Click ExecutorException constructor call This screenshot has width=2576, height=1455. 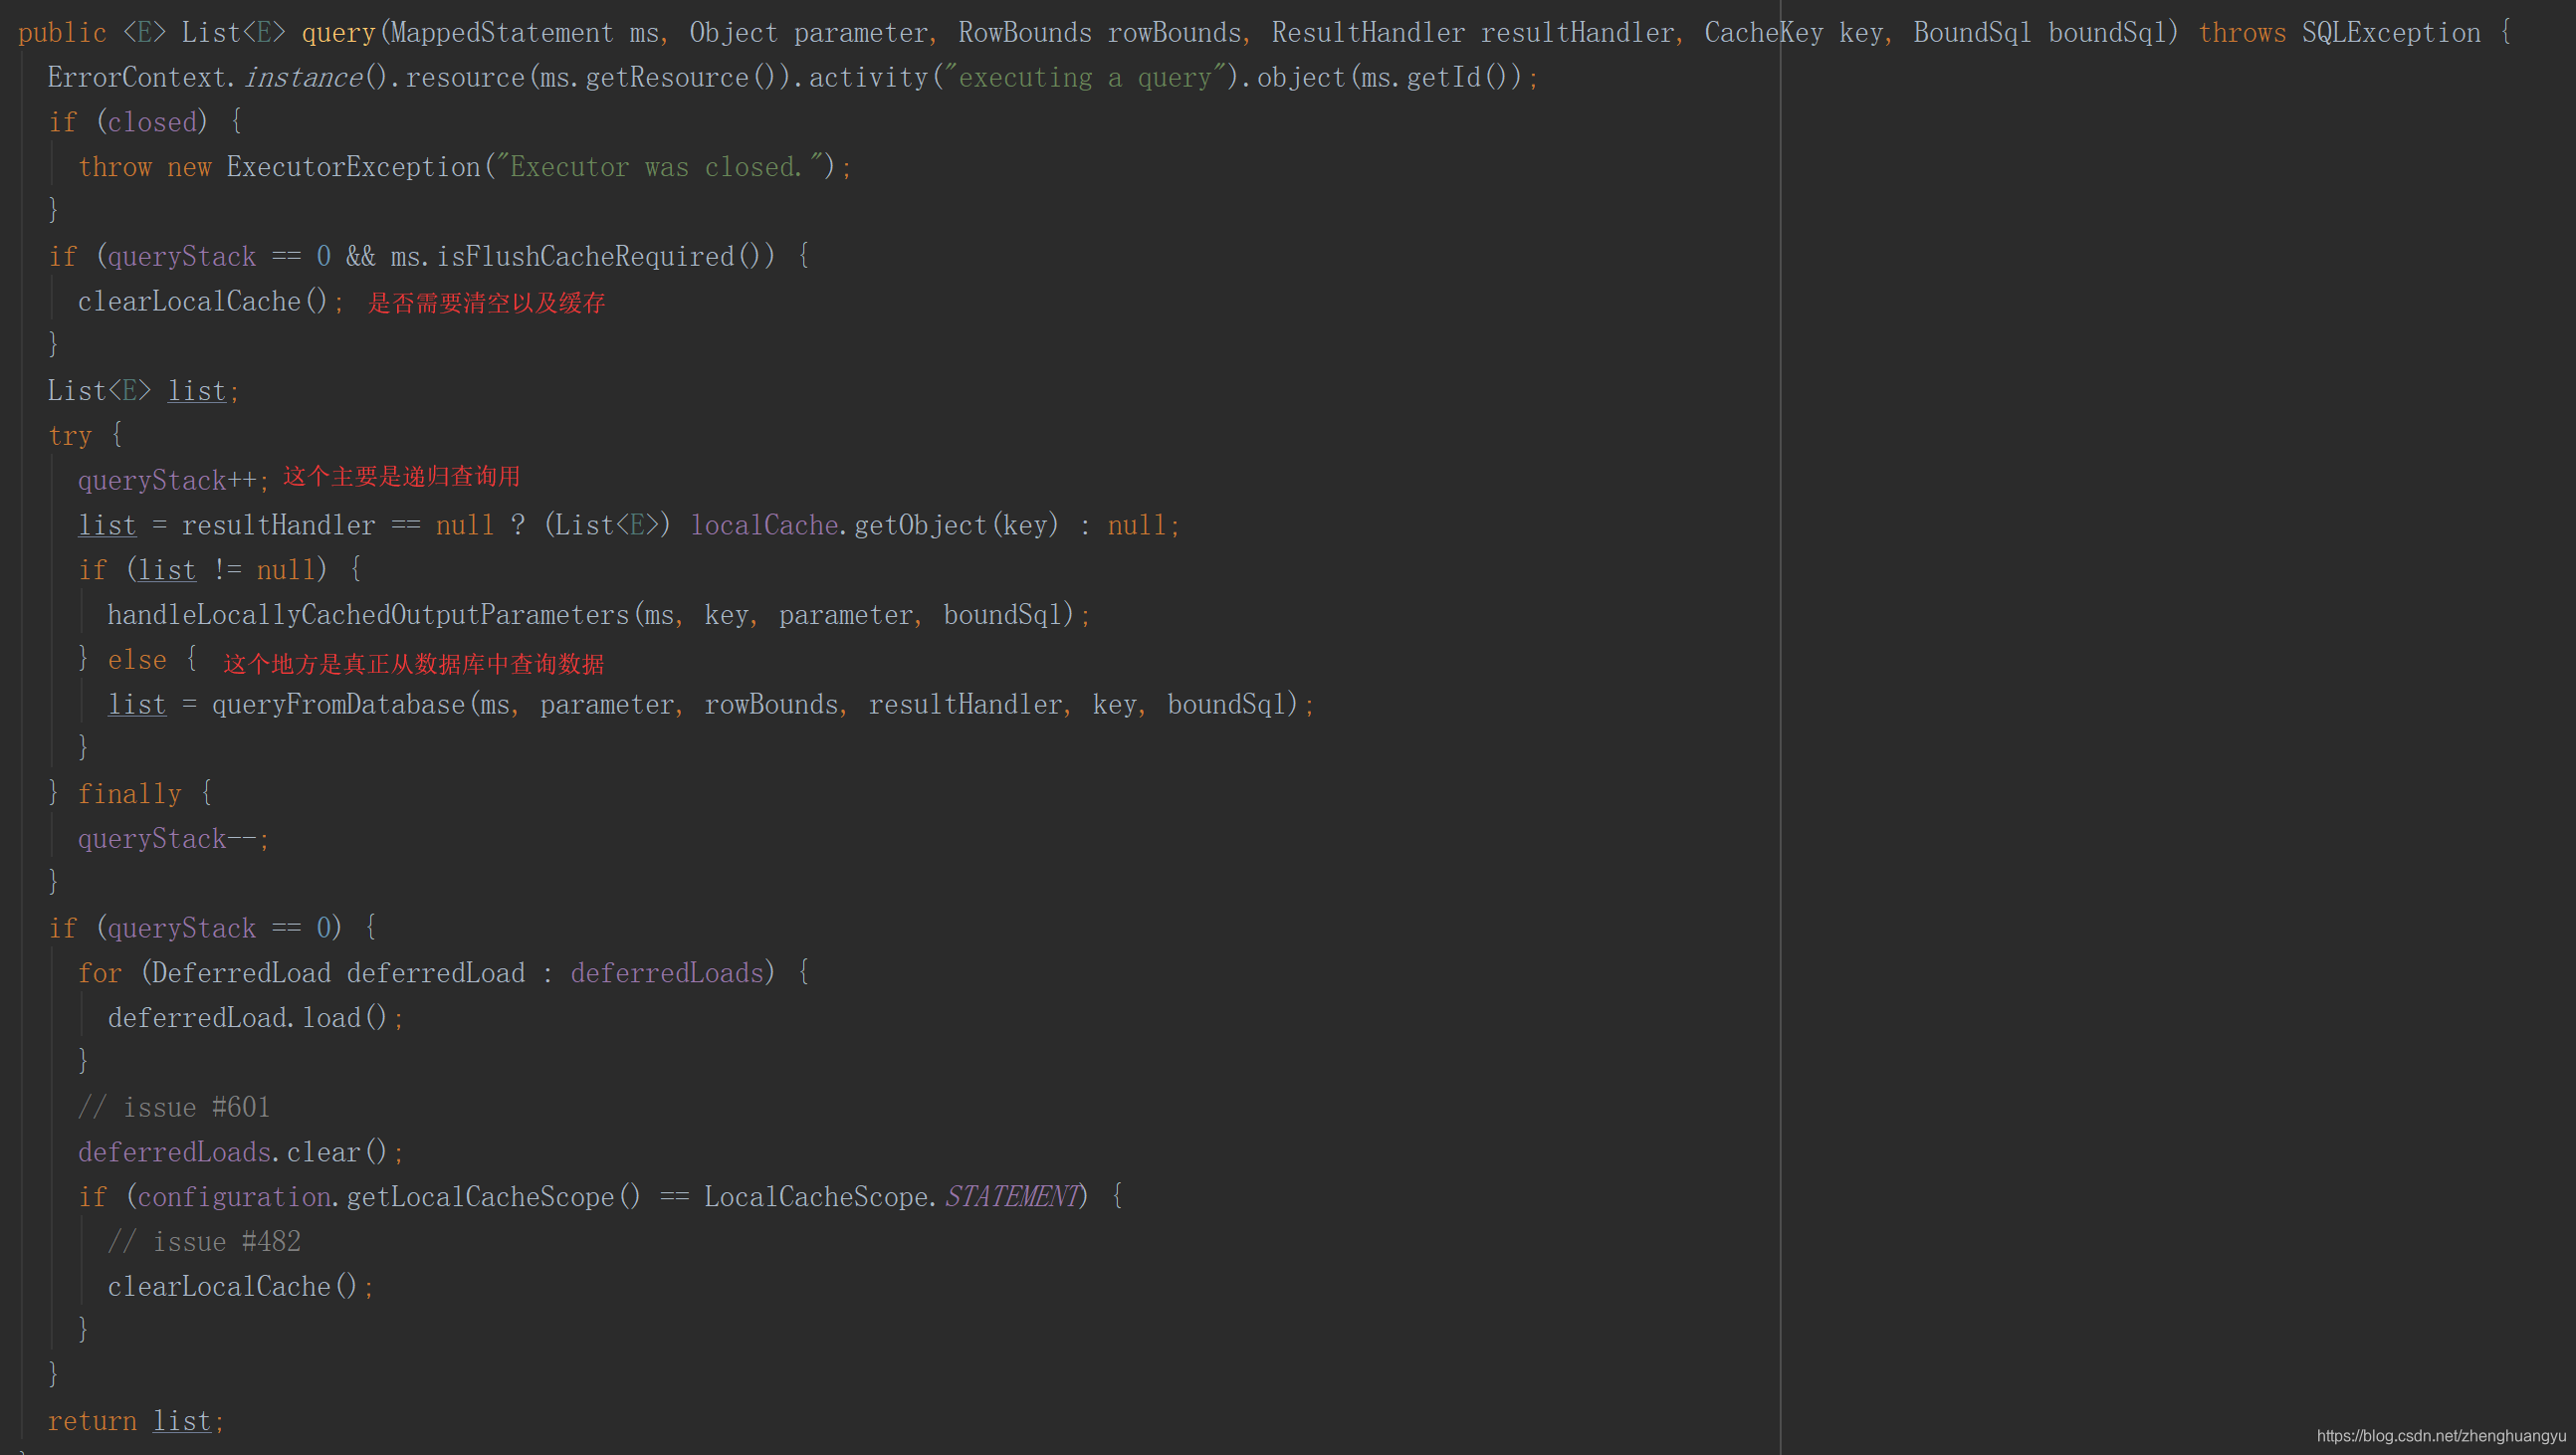tap(353, 167)
